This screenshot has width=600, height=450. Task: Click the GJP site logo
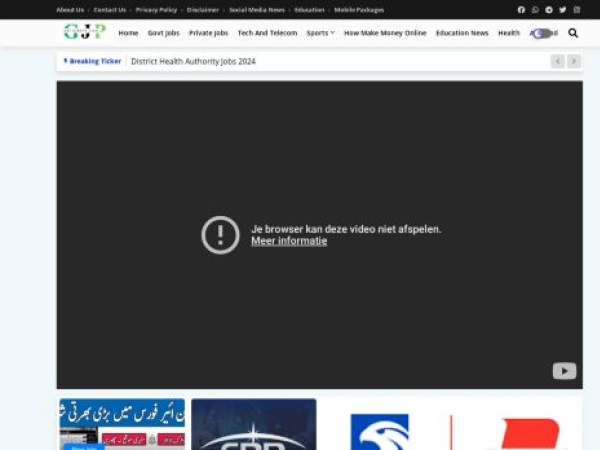click(84, 32)
